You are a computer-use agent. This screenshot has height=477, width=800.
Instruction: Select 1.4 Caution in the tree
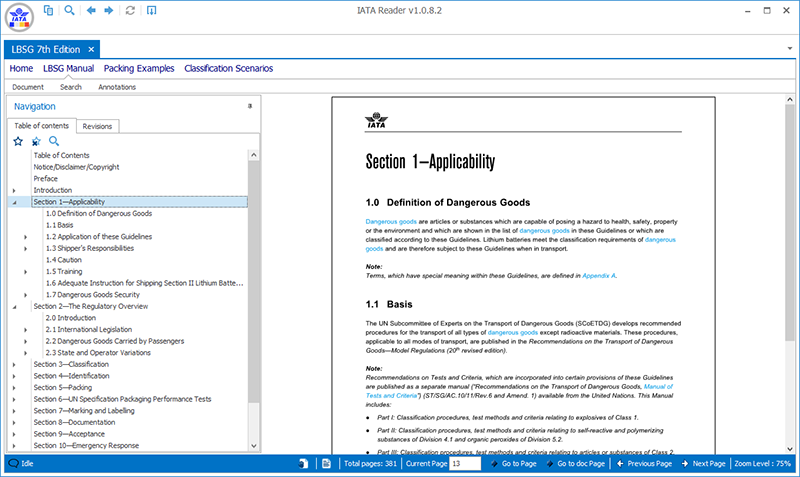coord(64,260)
